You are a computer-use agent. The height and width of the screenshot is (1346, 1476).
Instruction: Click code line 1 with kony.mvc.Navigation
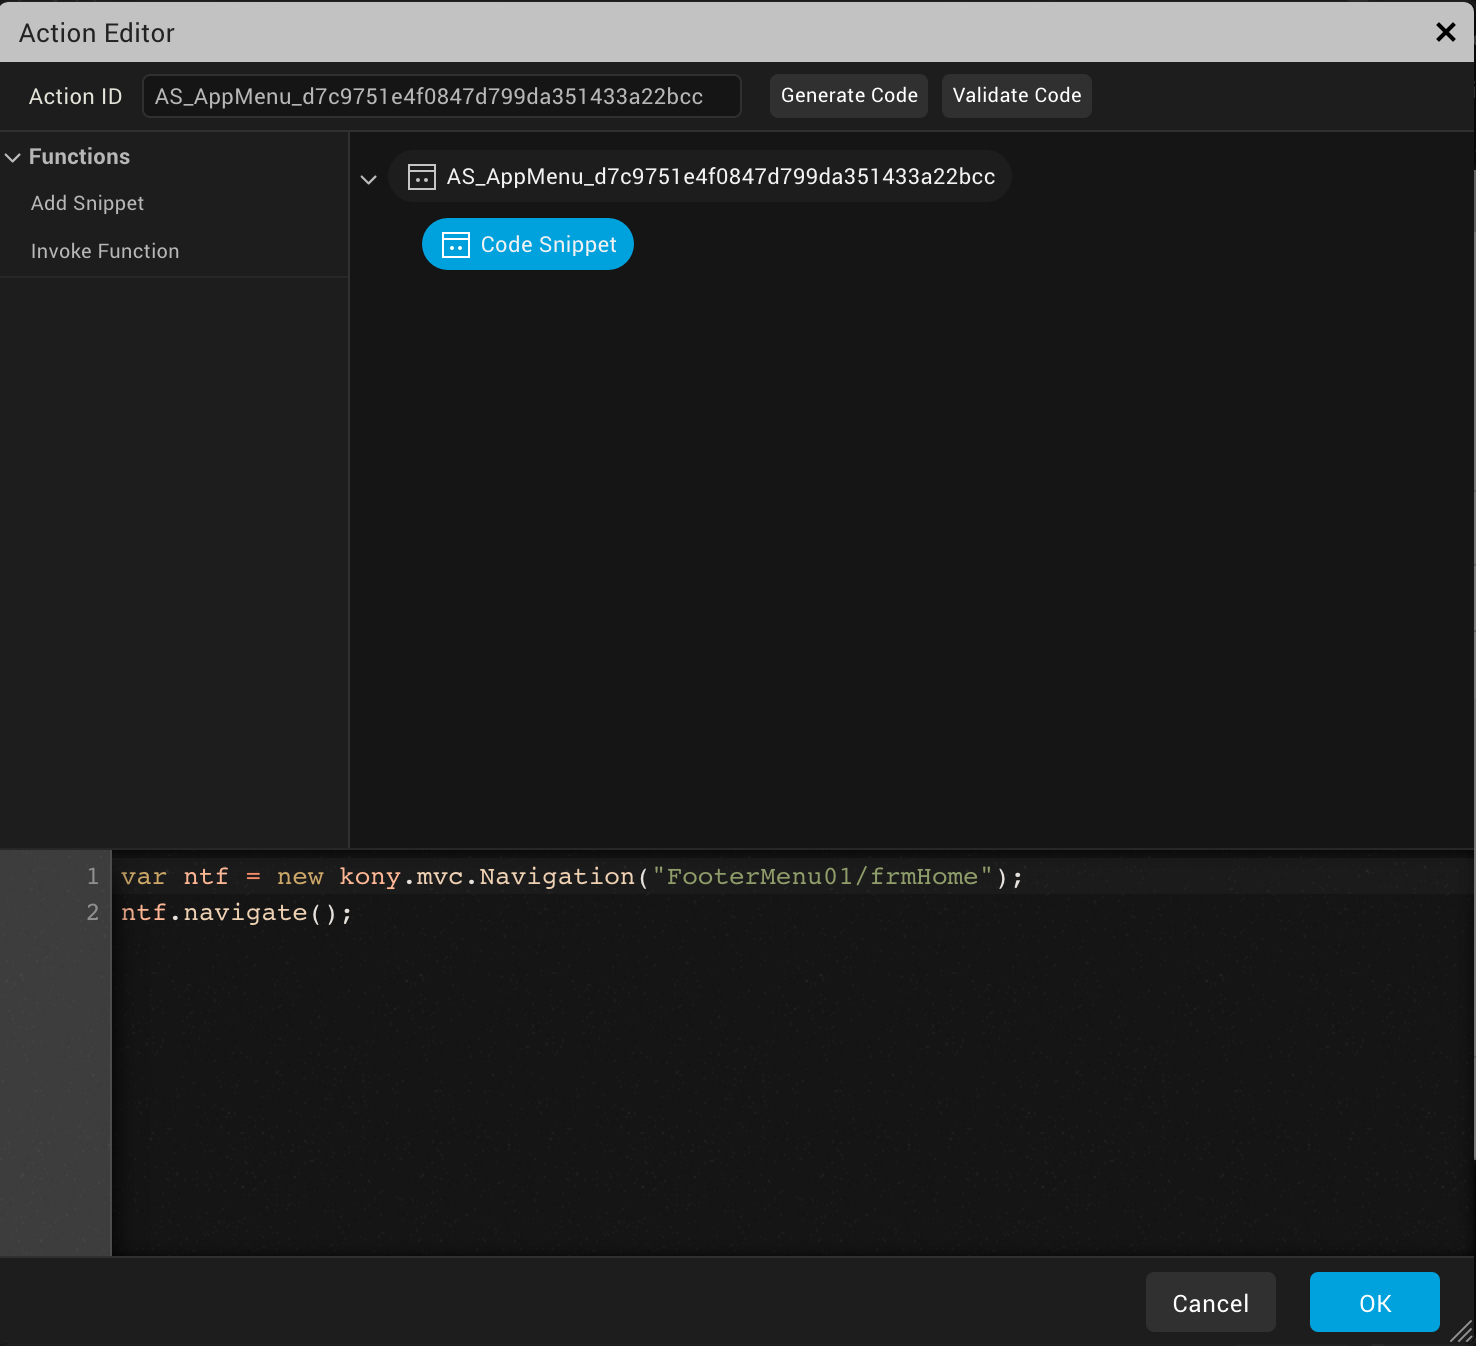572,877
